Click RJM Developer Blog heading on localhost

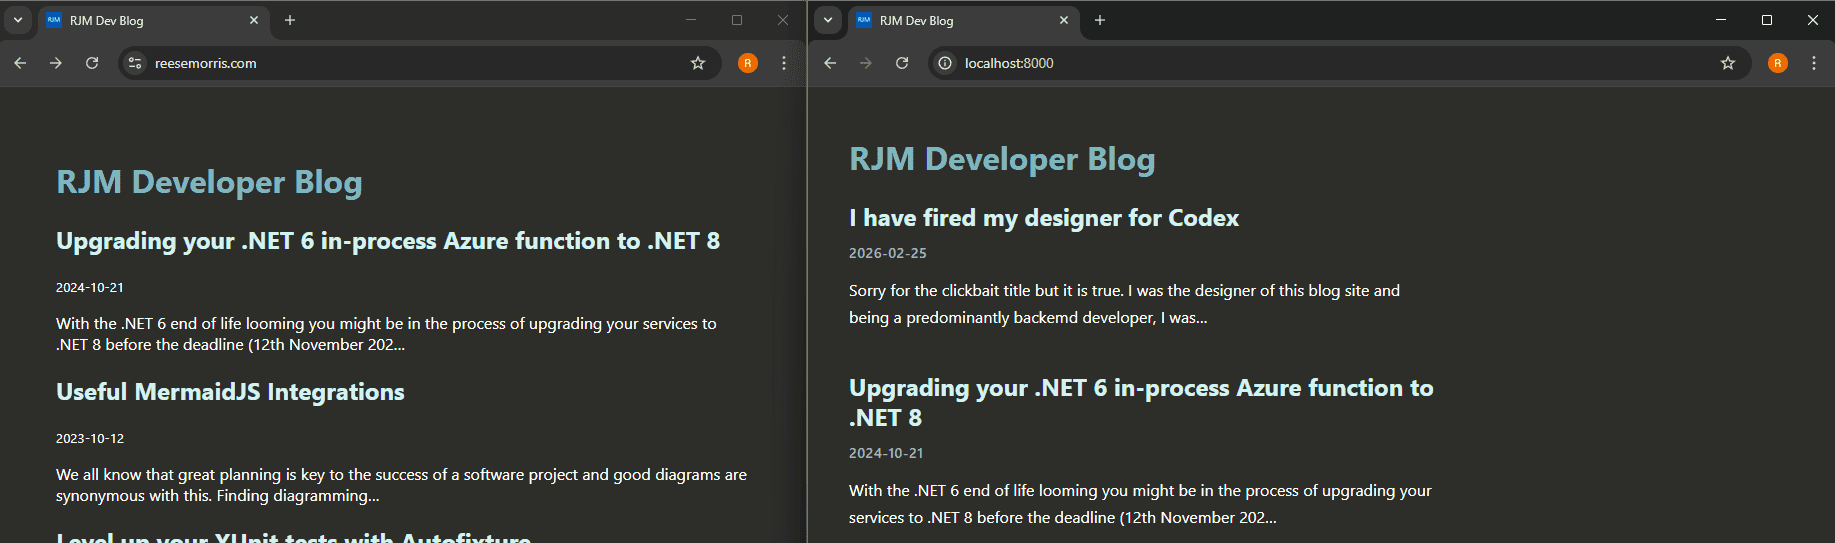[1002, 159]
